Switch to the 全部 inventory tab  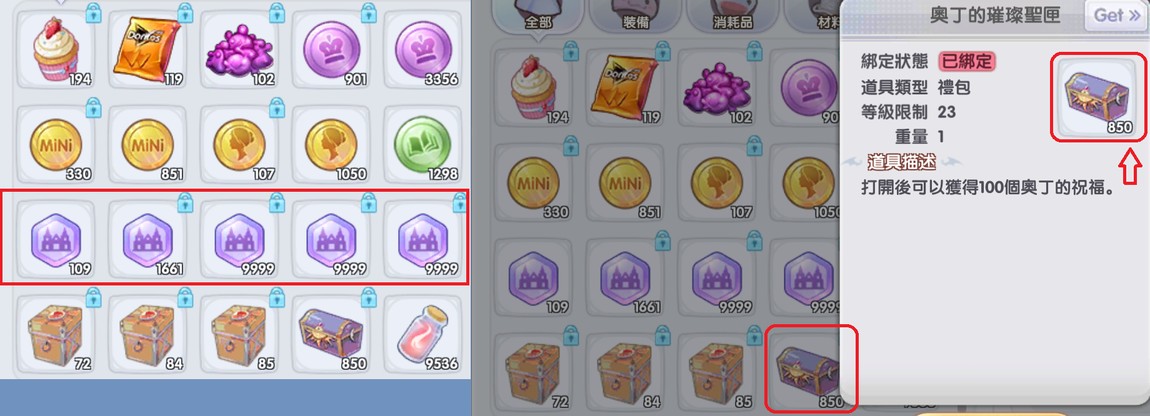[538, 16]
